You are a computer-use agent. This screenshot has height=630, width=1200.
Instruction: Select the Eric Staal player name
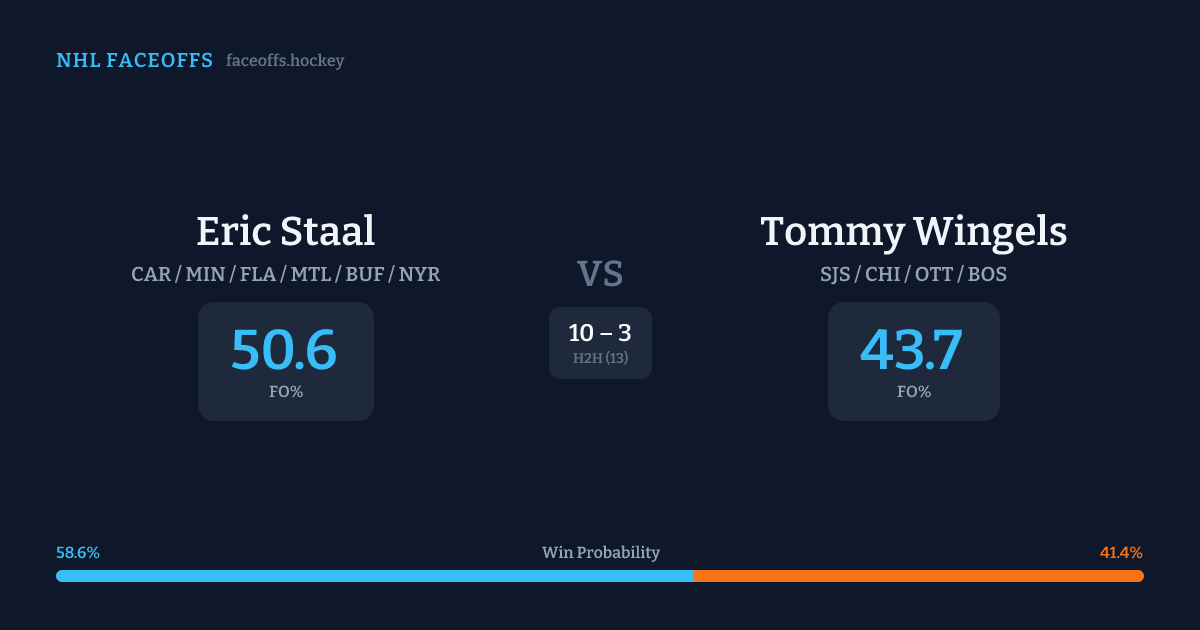[x=285, y=231]
